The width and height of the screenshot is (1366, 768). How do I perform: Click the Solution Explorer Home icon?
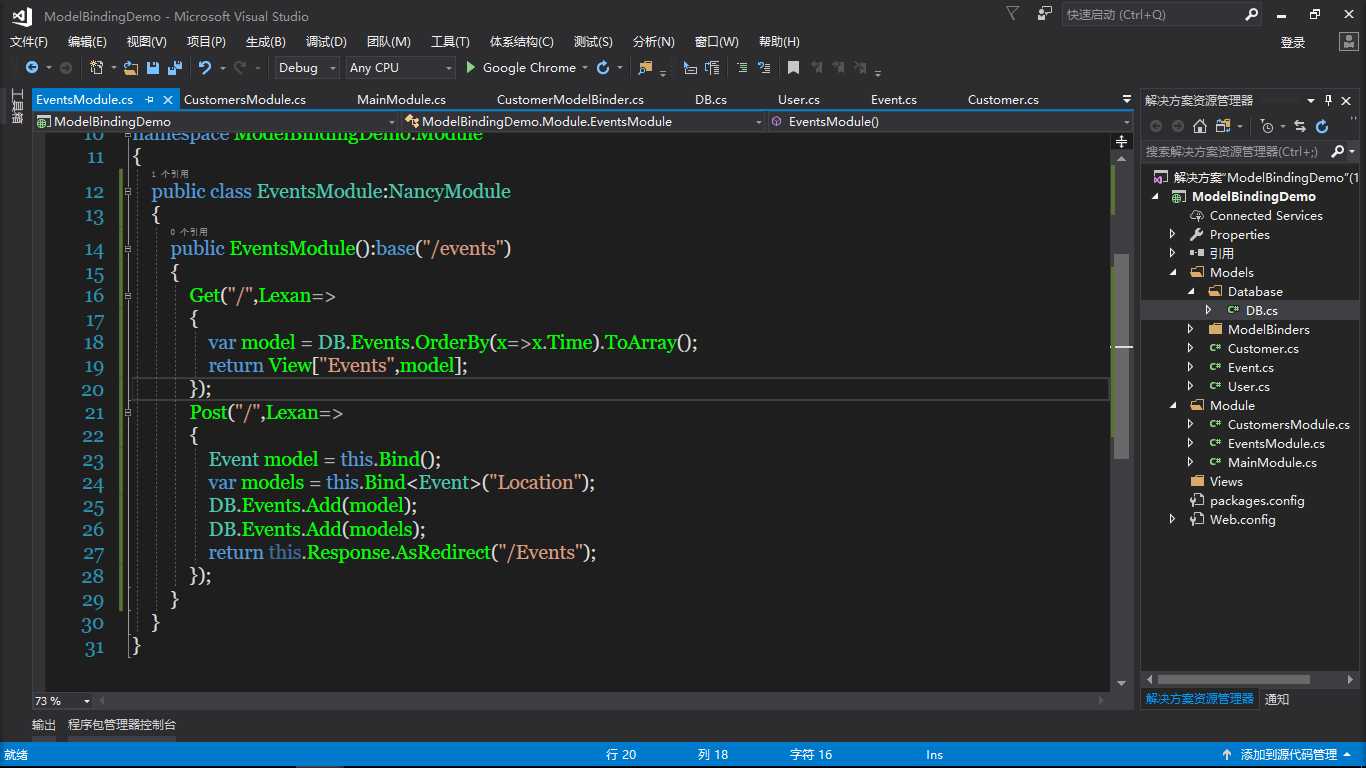click(1200, 126)
